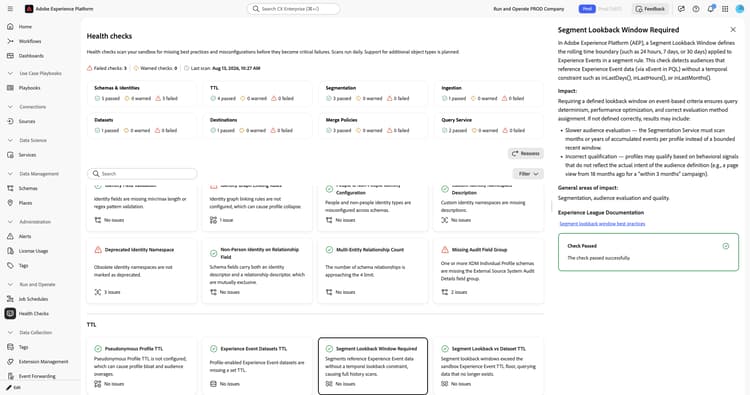Select the Segmentation category card
The height and width of the screenshot is (395, 750).
pos(373,93)
